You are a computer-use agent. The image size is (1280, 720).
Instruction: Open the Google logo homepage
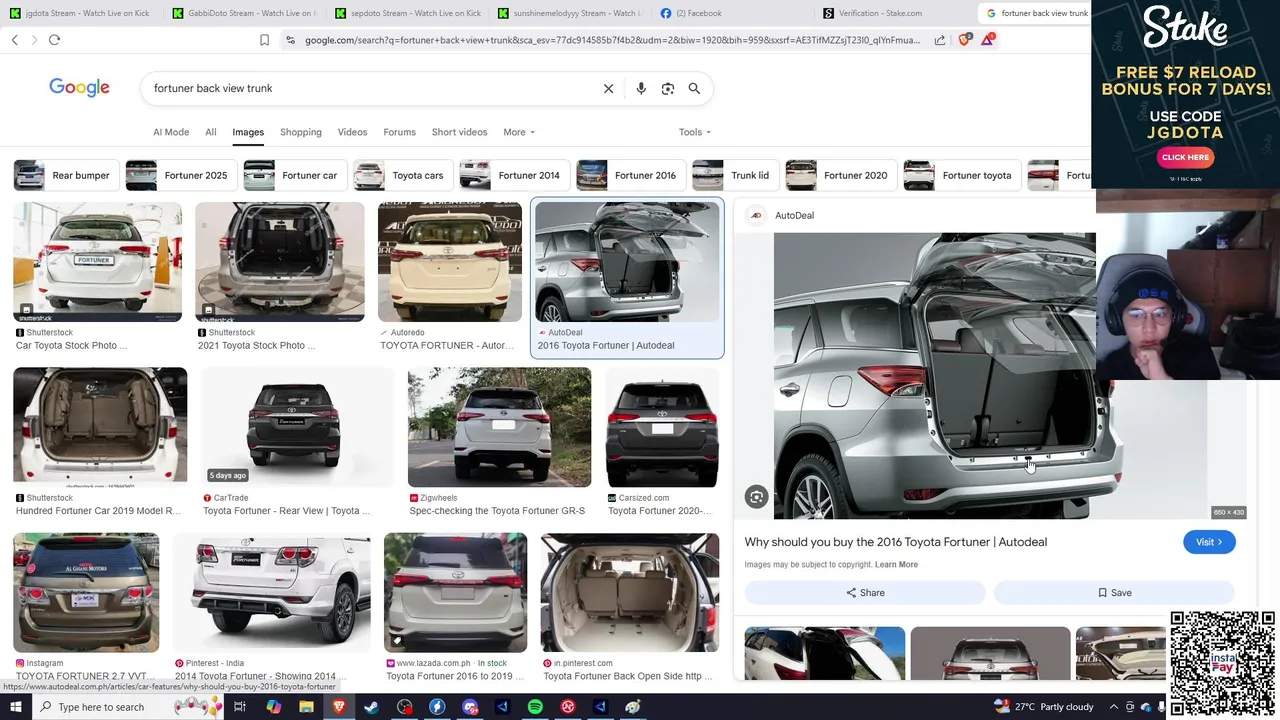79,88
